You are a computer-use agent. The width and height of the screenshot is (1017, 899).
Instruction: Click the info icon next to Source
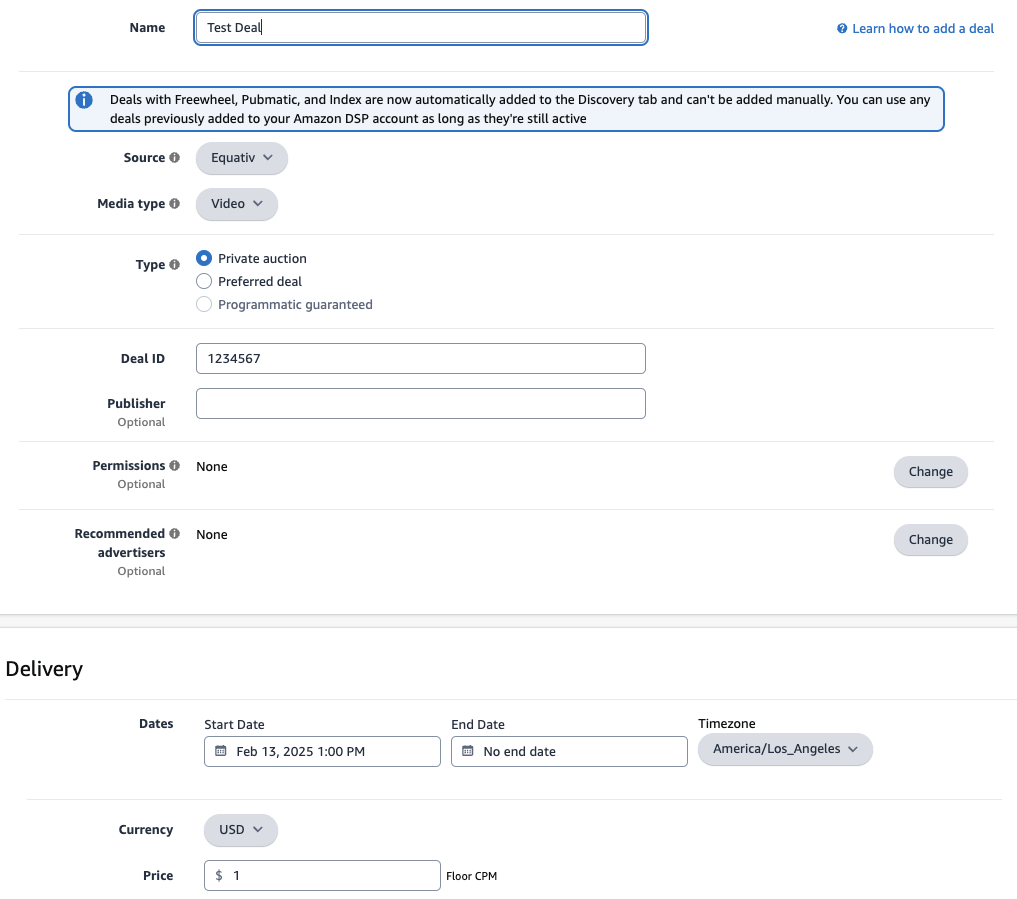174,158
